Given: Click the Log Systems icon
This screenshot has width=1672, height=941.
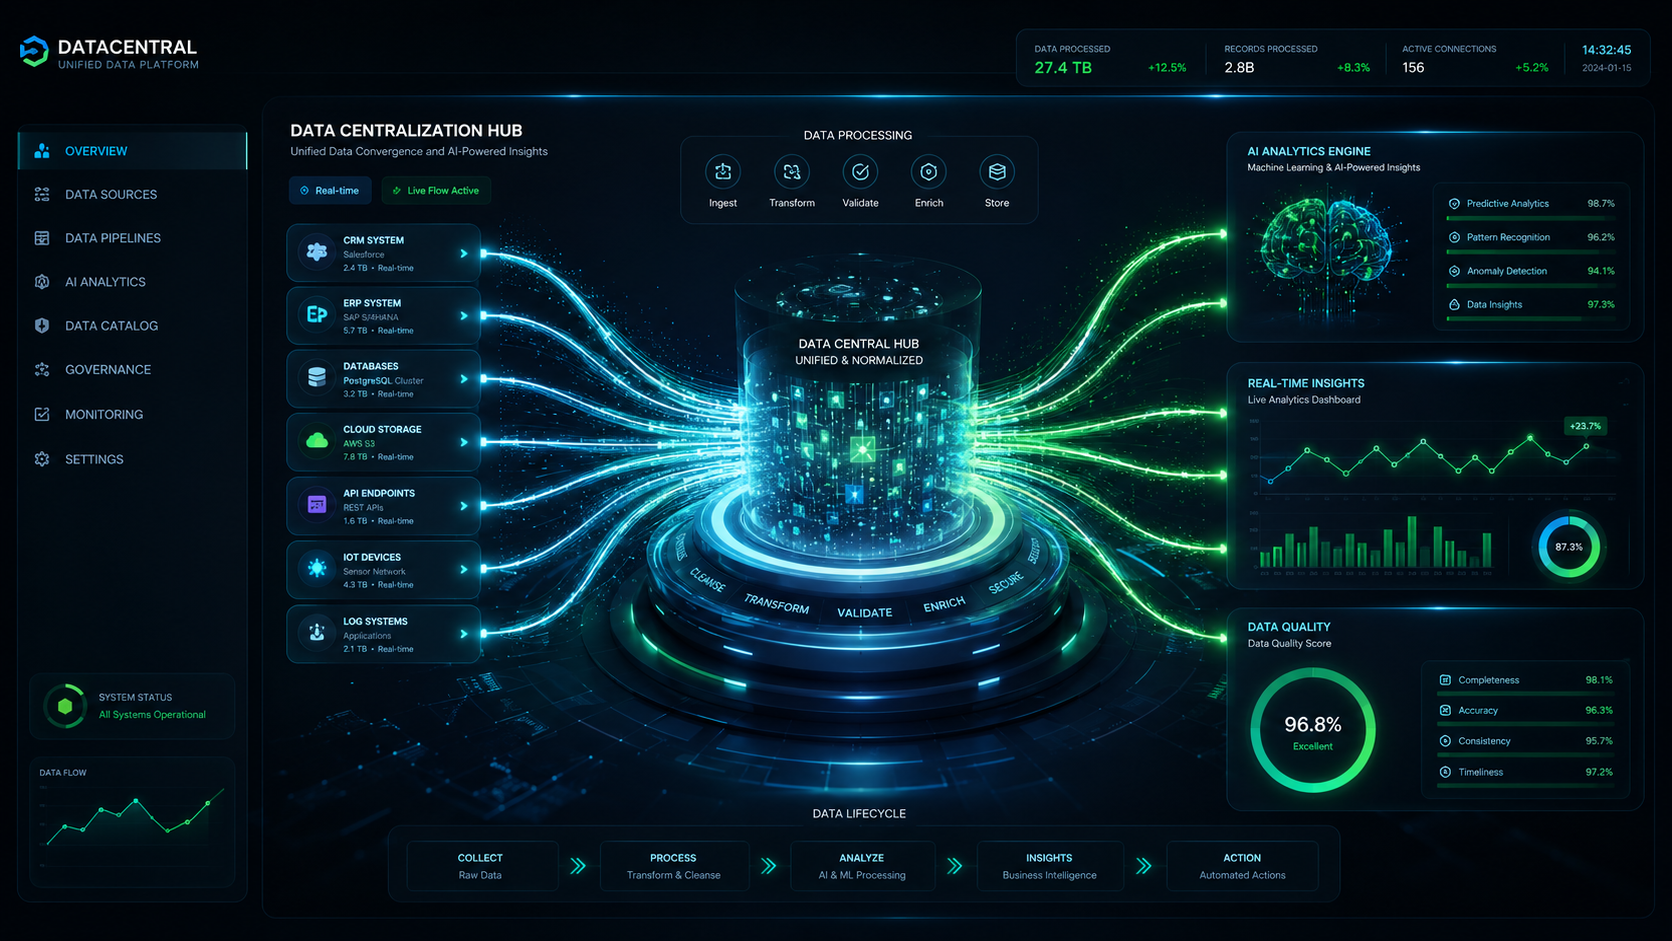Looking at the screenshot, I should (x=317, y=632).
